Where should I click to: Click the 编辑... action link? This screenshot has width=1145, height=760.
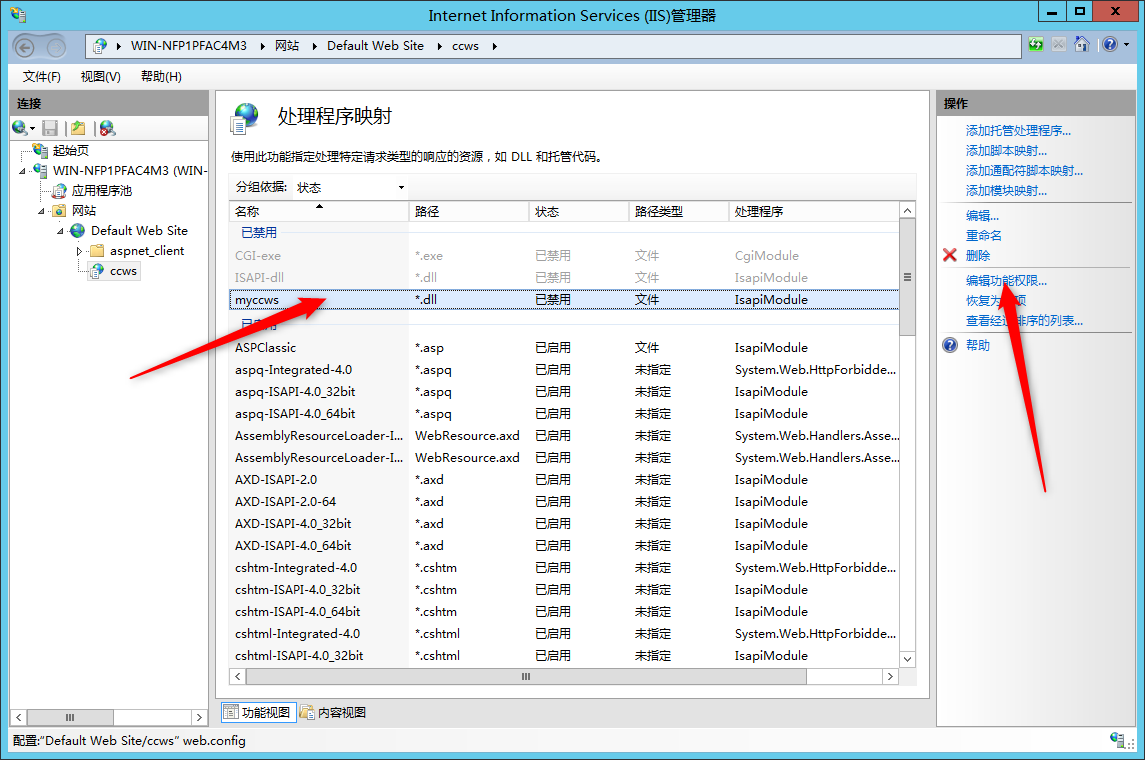[x=982, y=215]
